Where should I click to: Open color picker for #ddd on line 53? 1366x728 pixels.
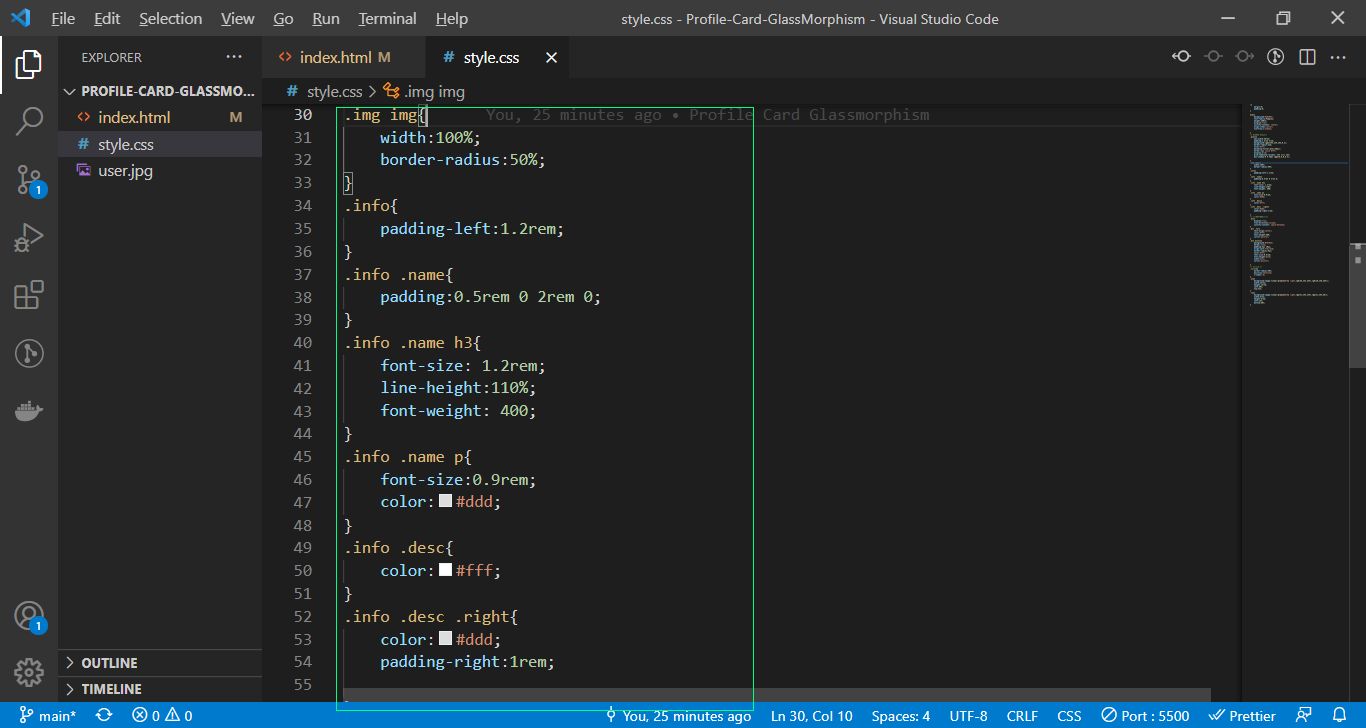445,639
